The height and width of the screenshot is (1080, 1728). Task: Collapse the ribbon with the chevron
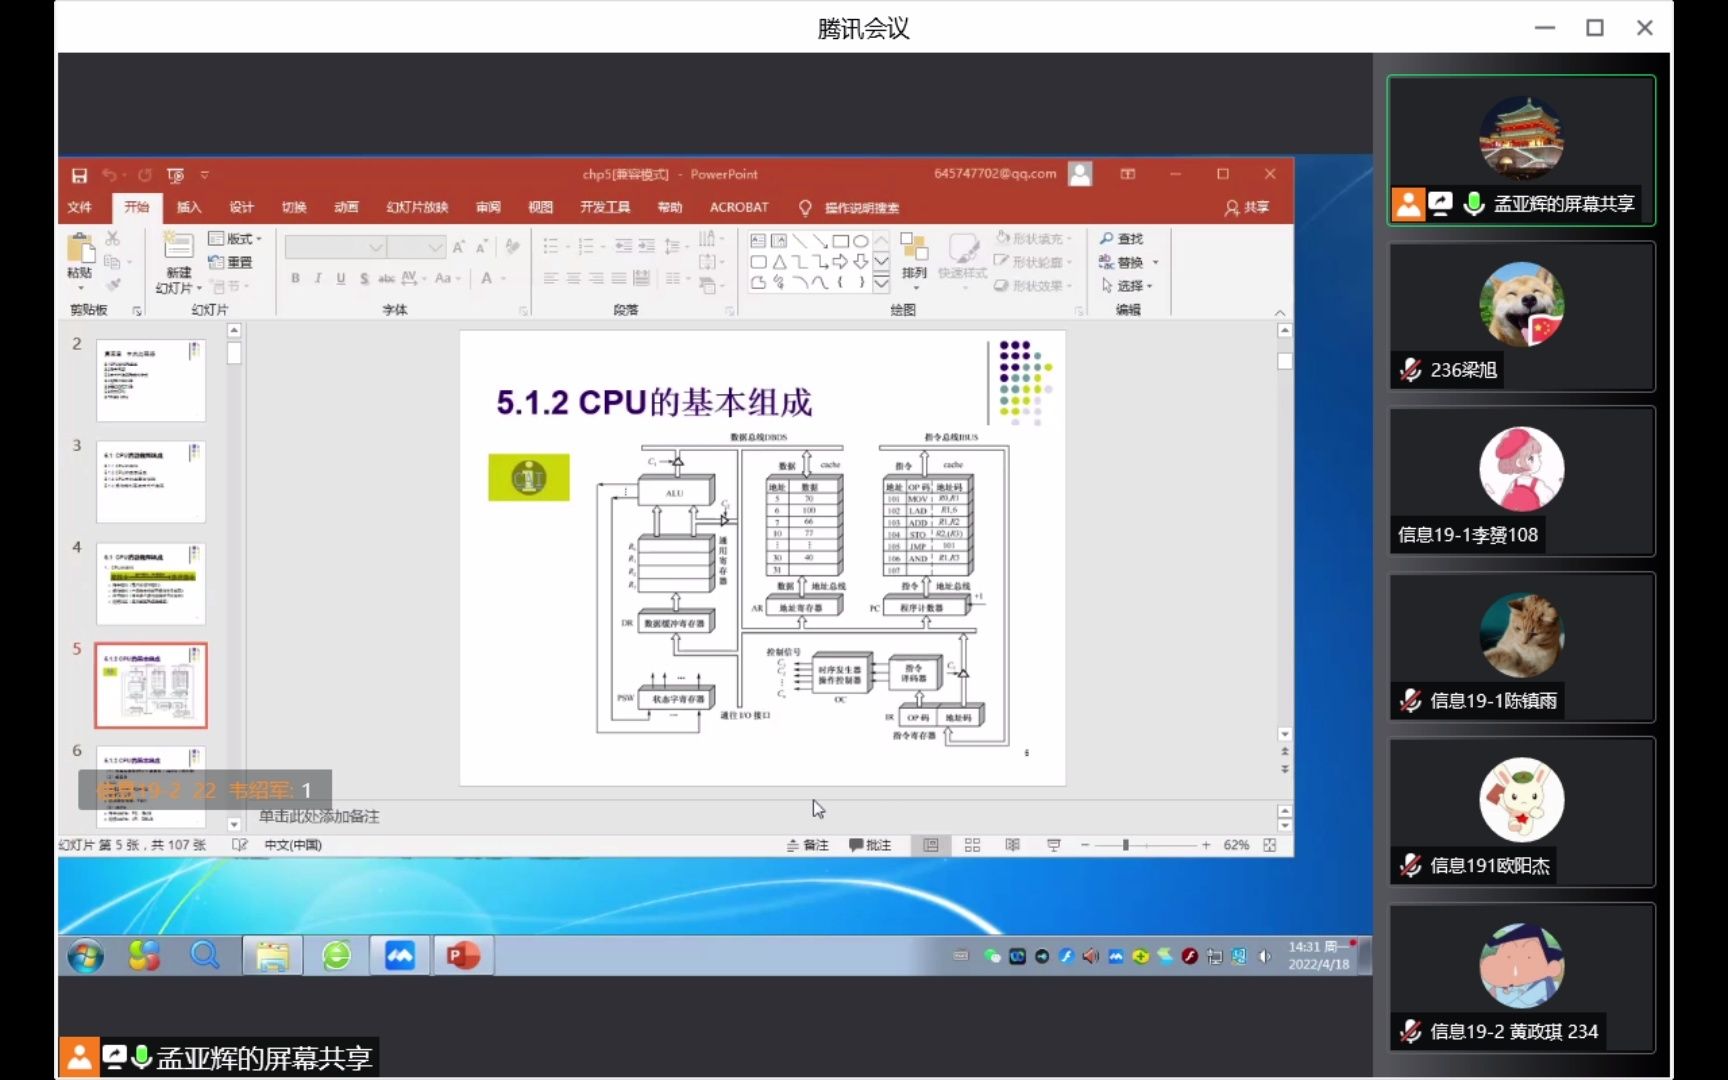(1280, 313)
